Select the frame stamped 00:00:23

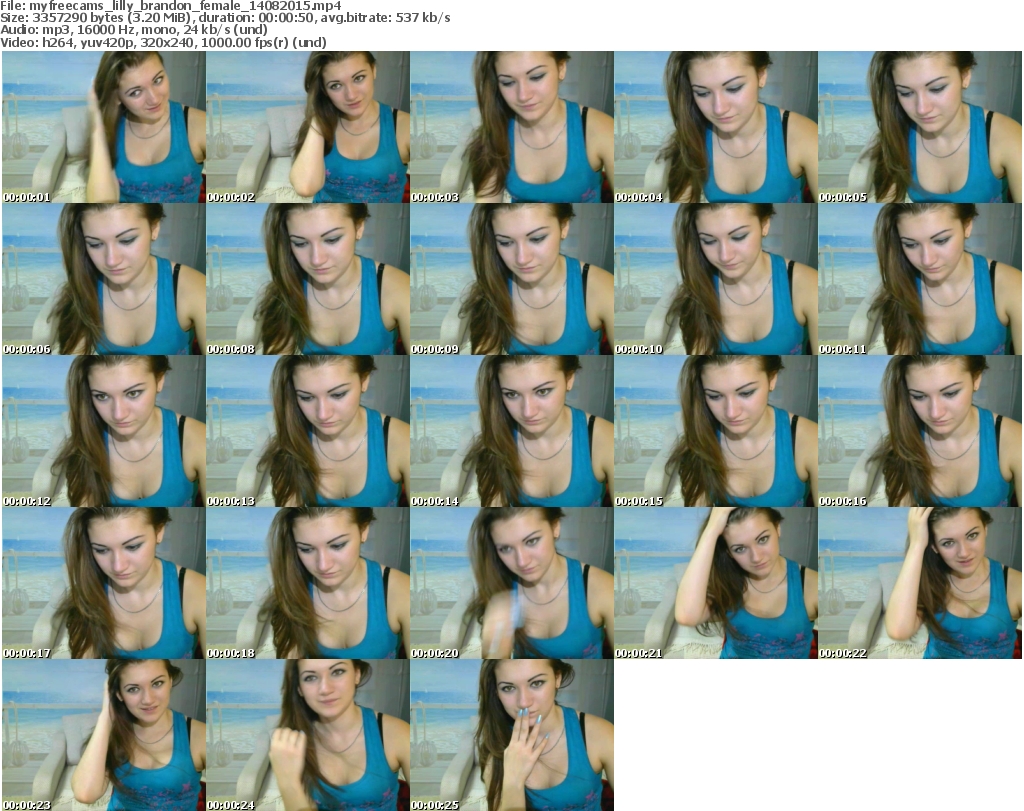point(104,735)
